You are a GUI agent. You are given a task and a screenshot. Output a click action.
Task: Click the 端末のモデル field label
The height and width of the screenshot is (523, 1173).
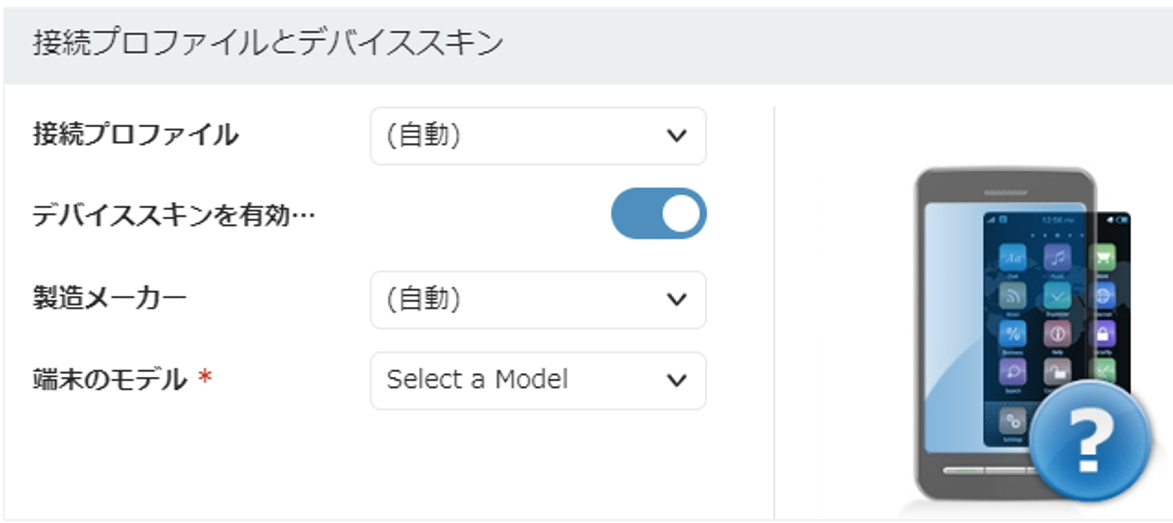[x=110, y=380]
